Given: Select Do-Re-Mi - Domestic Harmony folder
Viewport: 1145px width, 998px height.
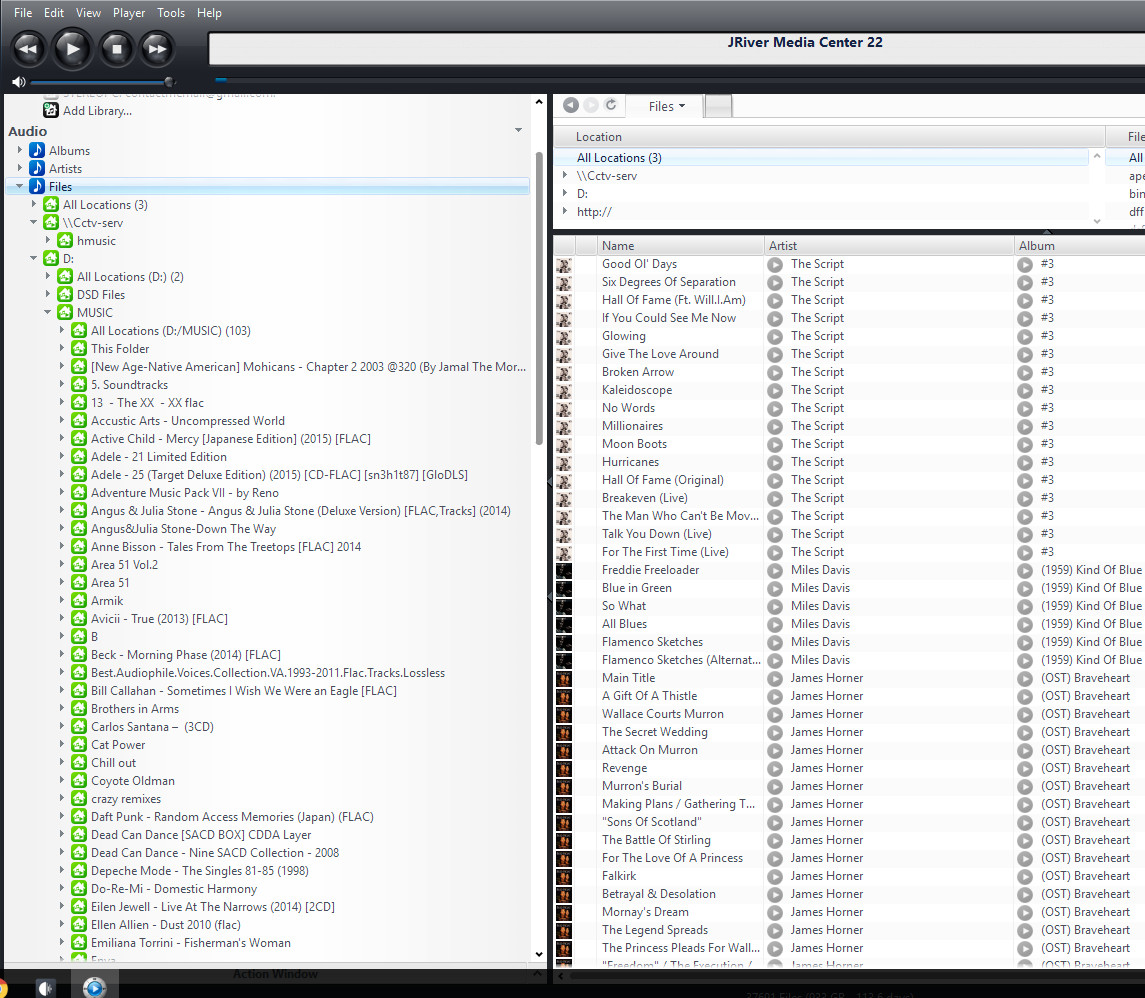Looking at the screenshot, I should [x=174, y=888].
